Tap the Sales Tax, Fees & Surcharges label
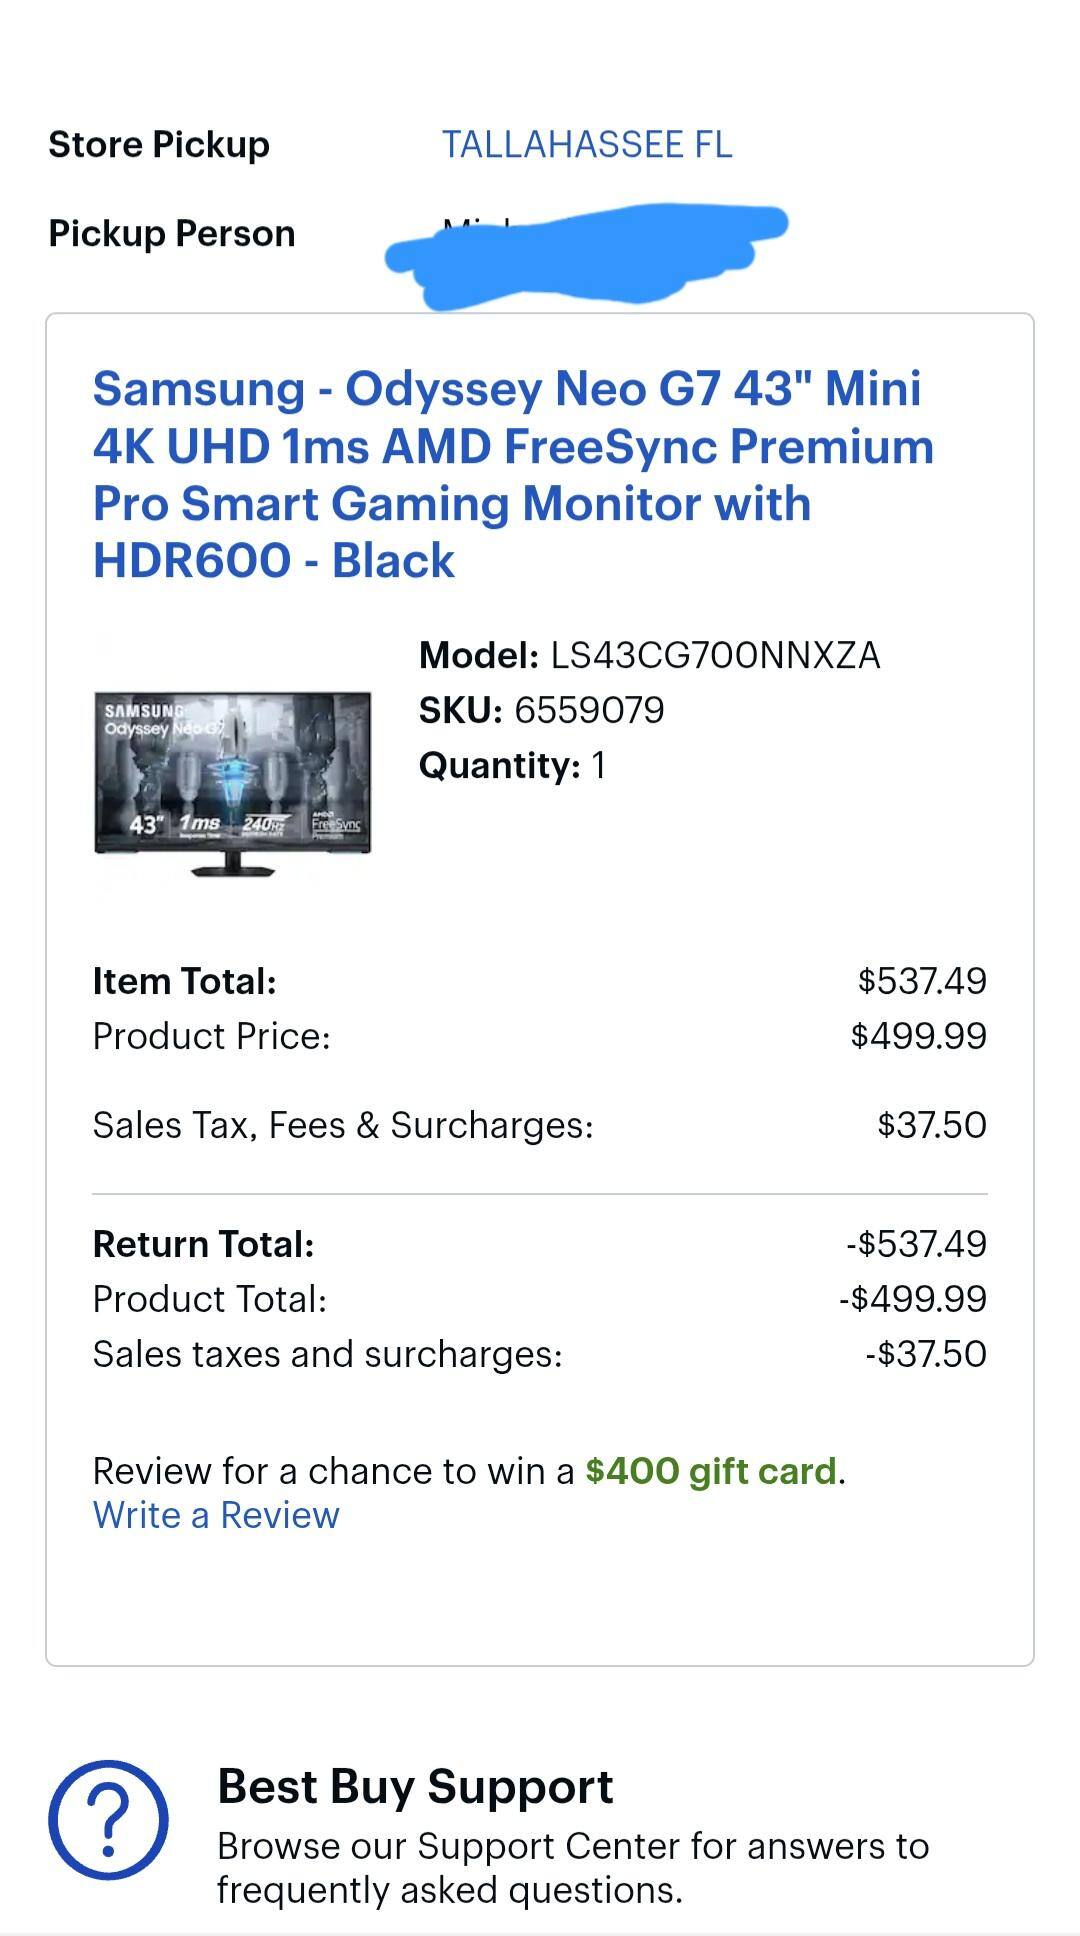 [343, 1125]
